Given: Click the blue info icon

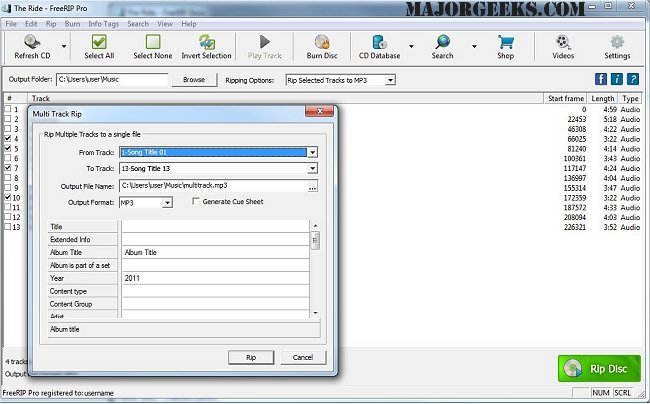Looking at the screenshot, I should [616, 79].
